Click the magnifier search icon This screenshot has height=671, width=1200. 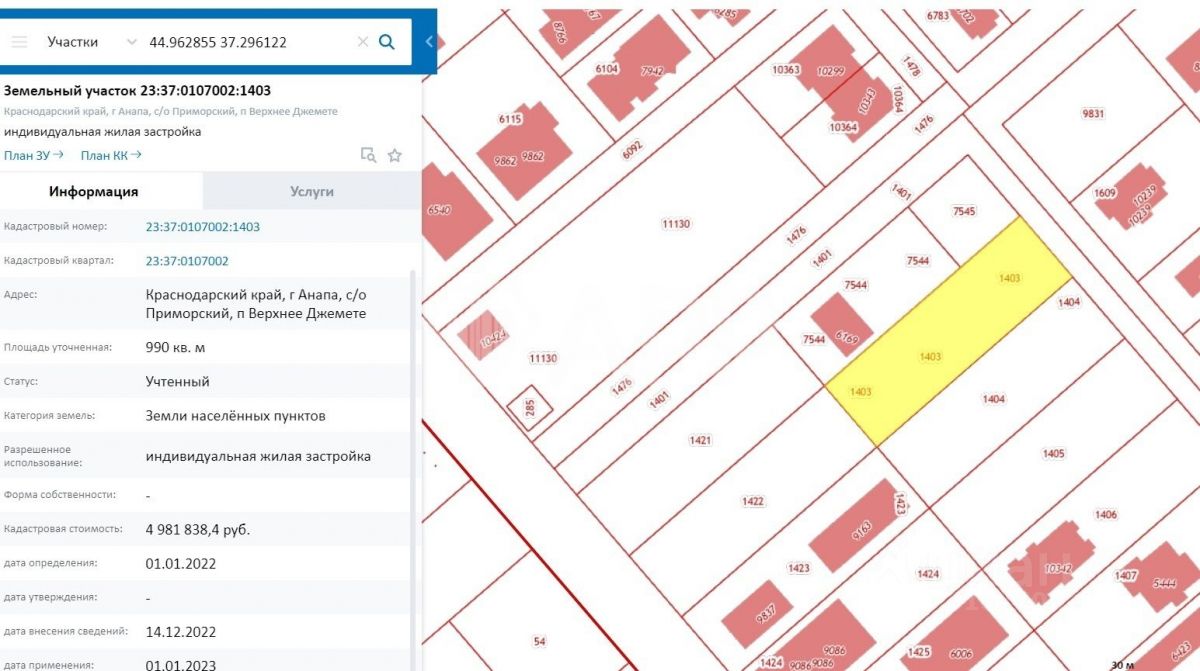tap(387, 42)
